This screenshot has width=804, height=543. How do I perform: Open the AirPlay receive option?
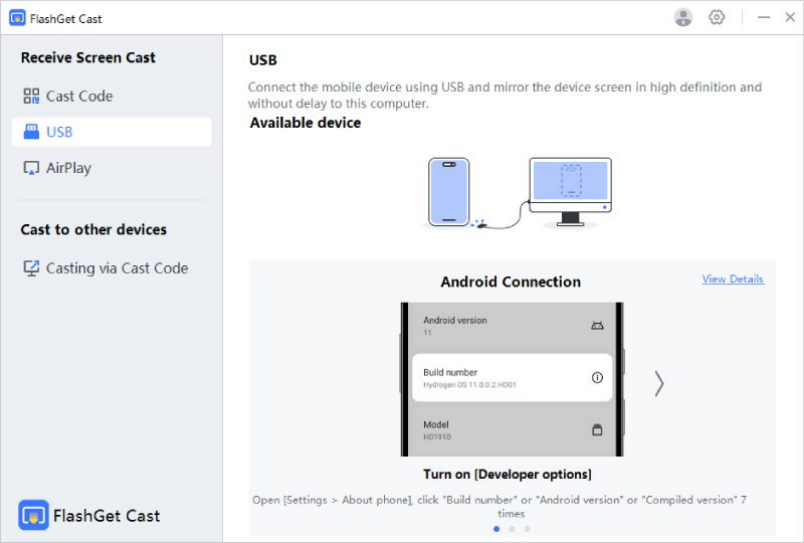point(68,168)
